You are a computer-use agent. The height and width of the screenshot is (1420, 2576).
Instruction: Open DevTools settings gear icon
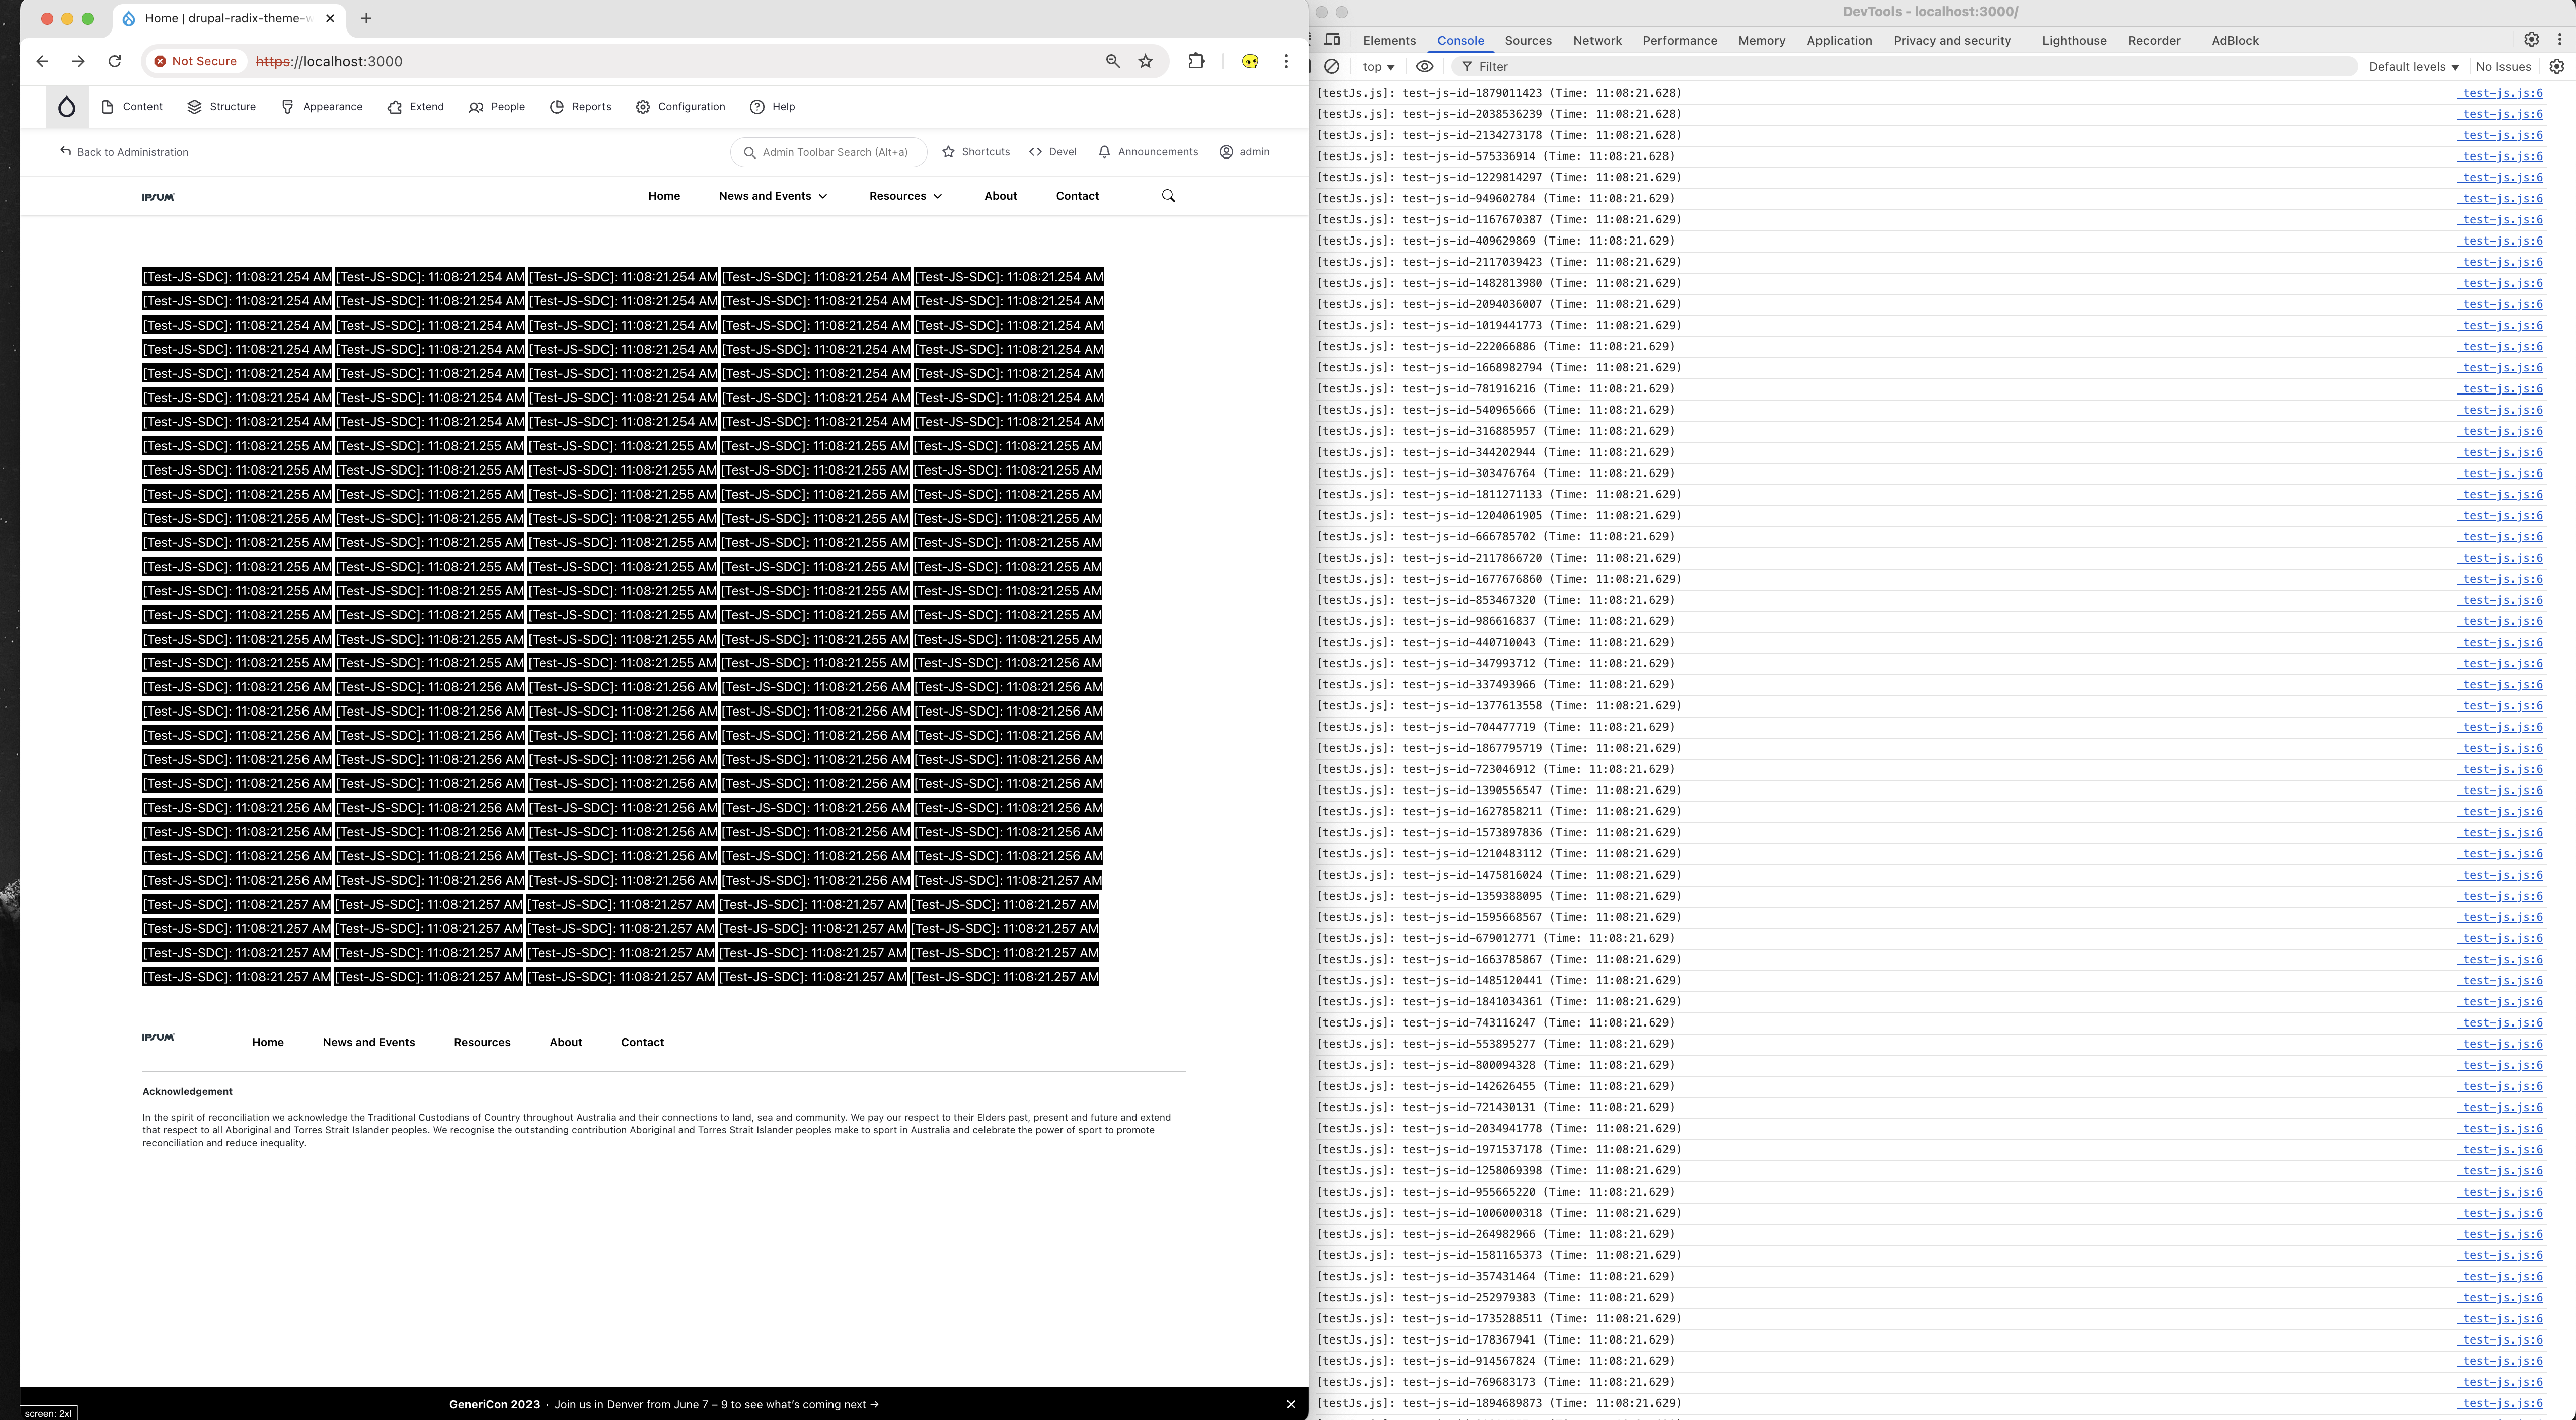tap(2531, 40)
